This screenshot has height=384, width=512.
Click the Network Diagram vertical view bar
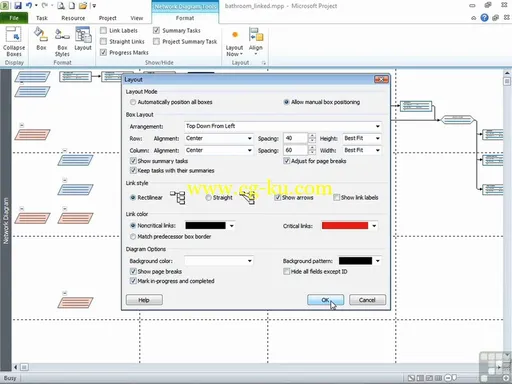(x=6, y=220)
